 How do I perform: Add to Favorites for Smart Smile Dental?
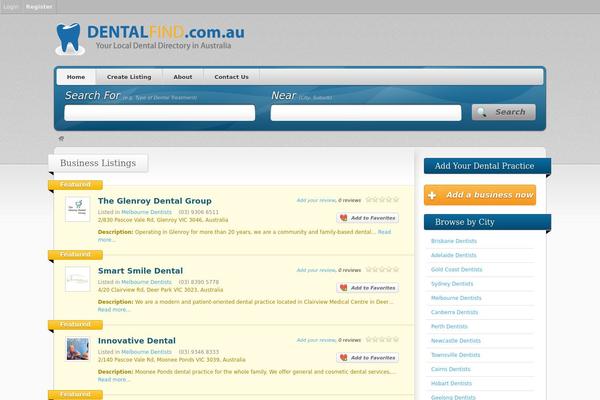click(368, 288)
